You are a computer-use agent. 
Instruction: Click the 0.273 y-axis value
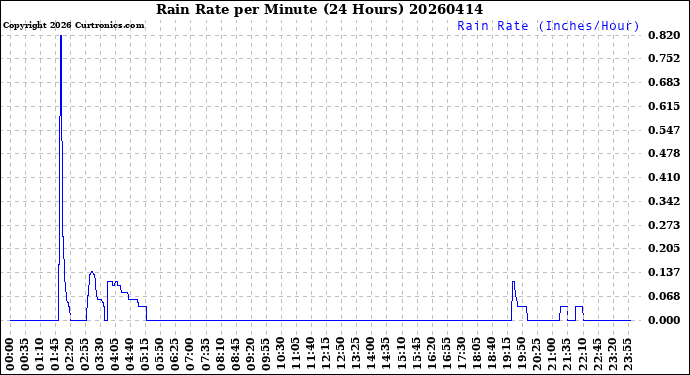point(664,225)
